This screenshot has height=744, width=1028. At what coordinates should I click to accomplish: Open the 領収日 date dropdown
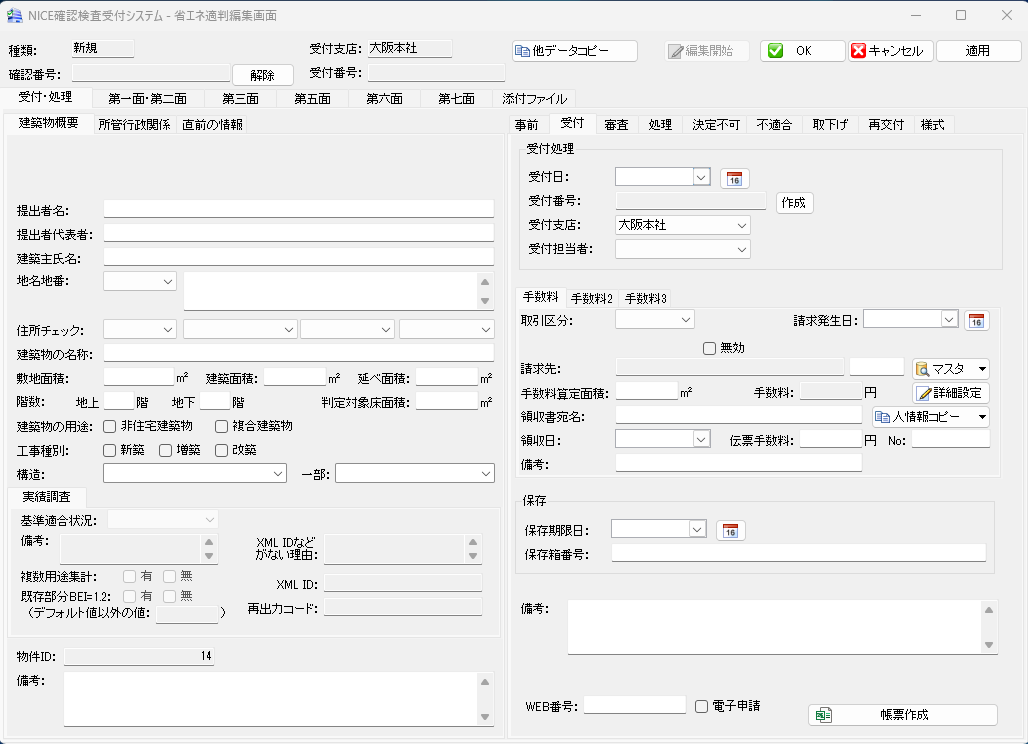pyautogui.click(x=702, y=439)
